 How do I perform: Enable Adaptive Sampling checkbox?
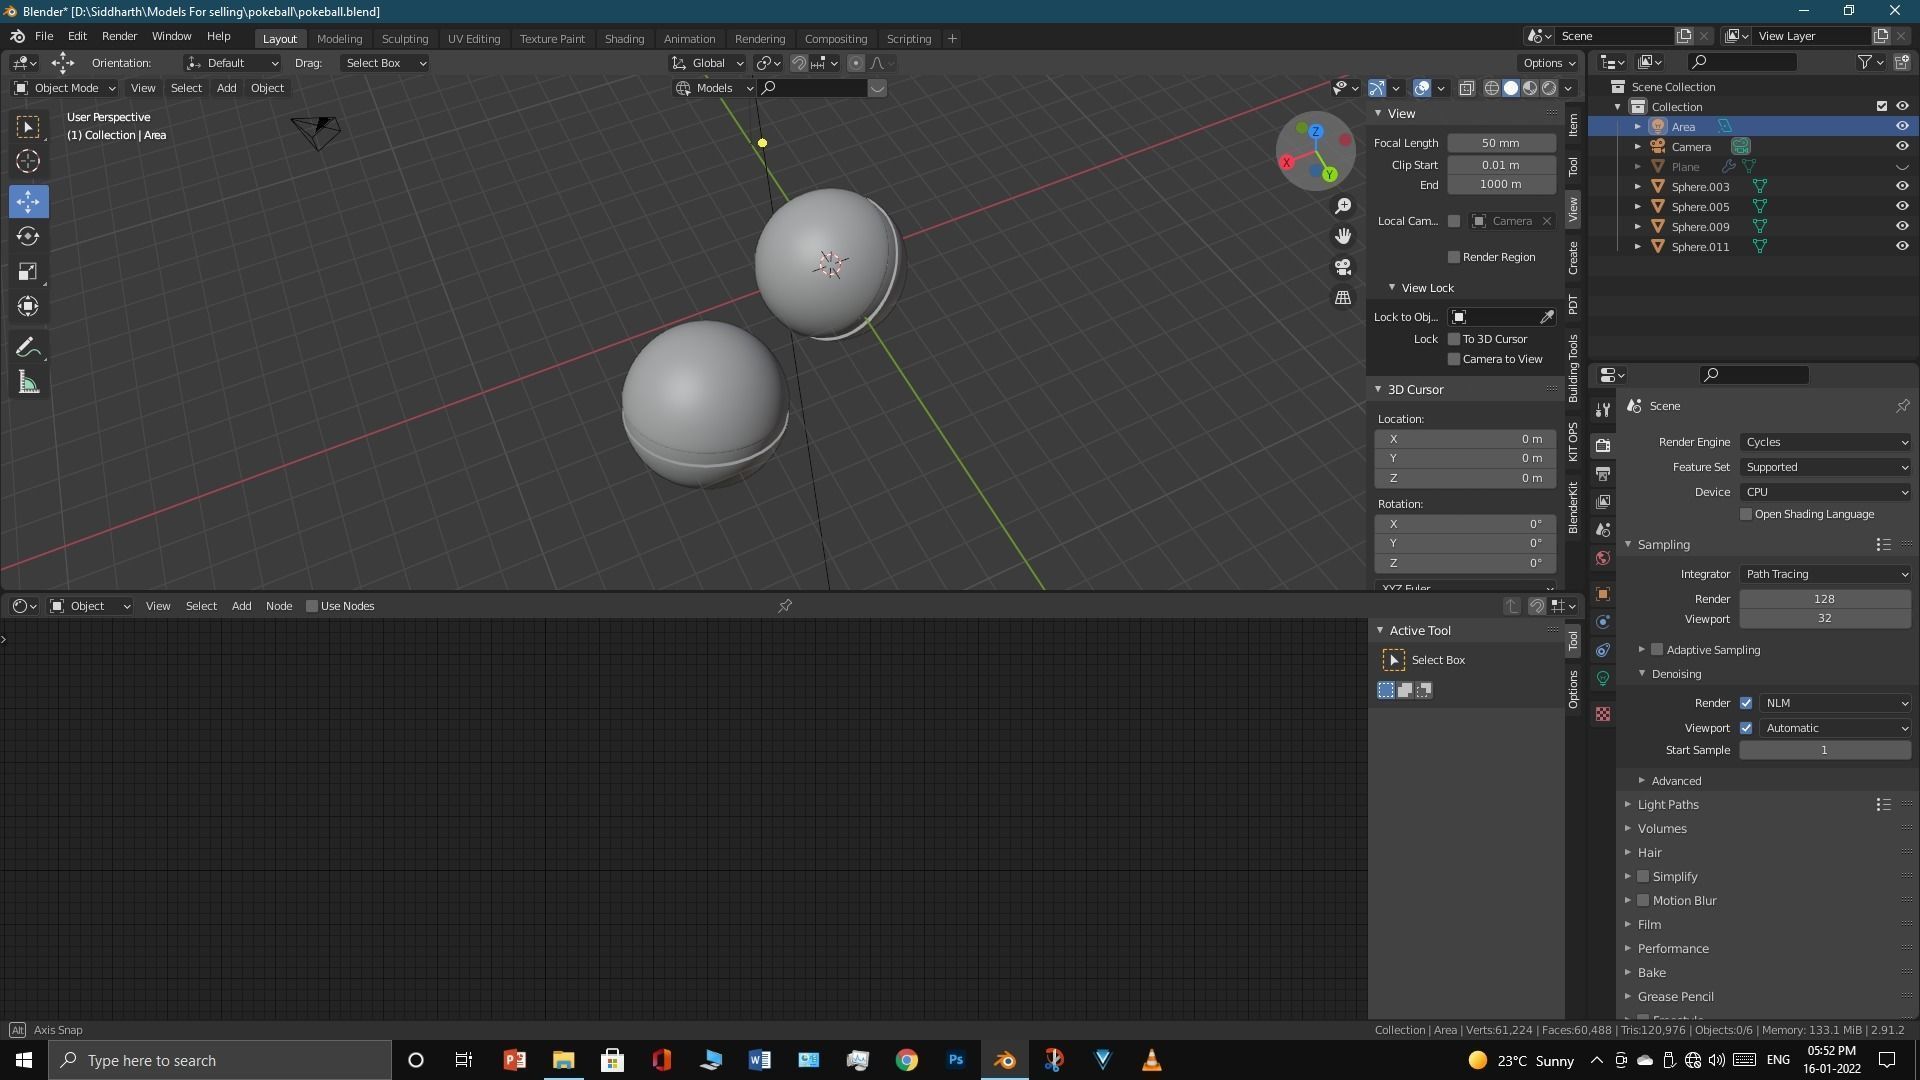[1657, 650]
